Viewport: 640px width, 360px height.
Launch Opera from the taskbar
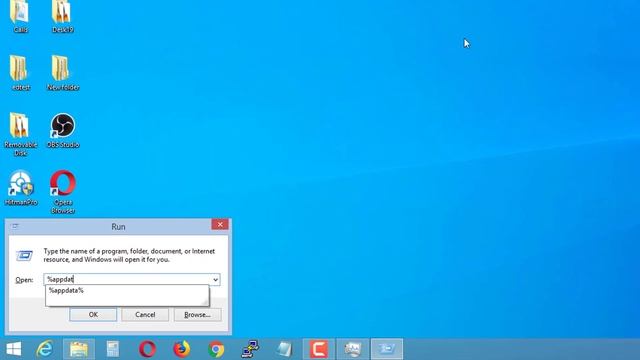147,349
